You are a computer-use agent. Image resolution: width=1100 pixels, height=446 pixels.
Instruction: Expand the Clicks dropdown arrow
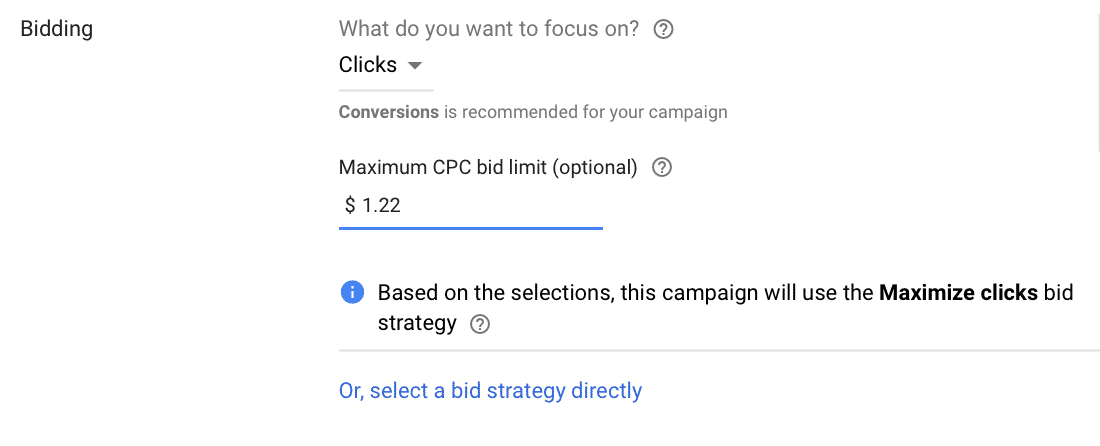tap(415, 66)
